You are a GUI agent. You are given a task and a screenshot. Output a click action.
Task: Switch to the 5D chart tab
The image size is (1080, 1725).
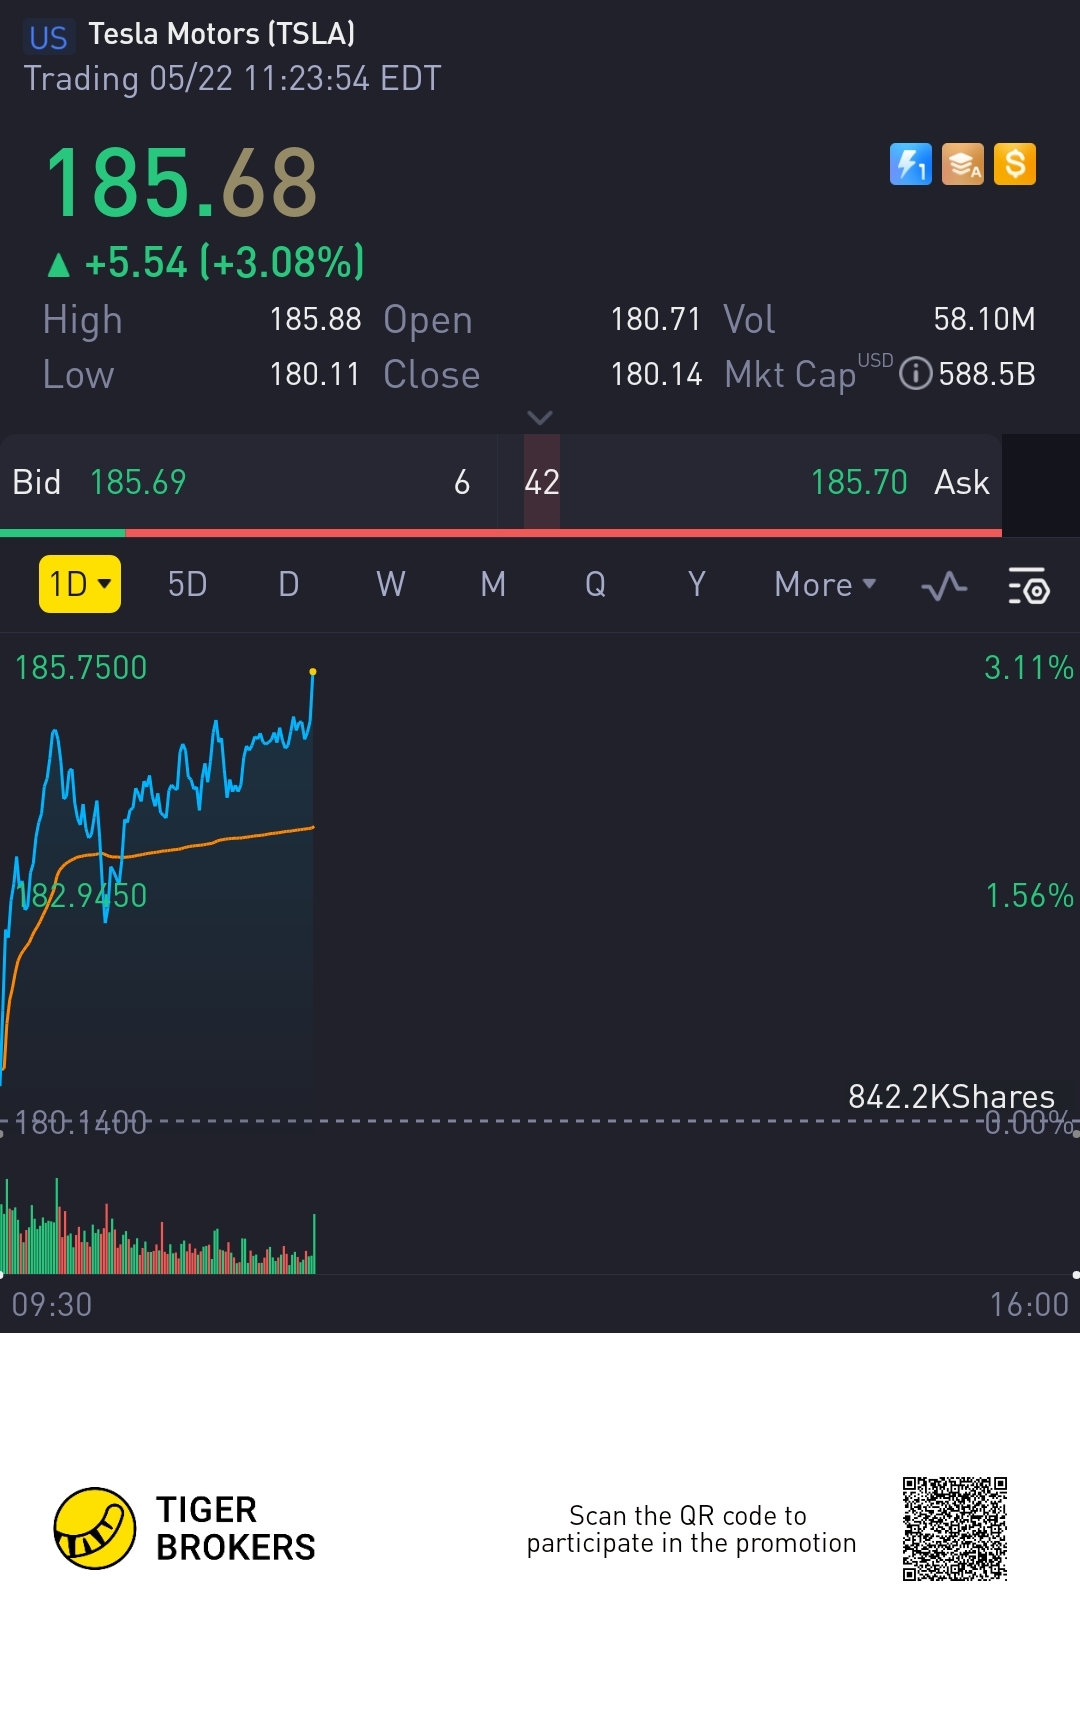coord(187,584)
